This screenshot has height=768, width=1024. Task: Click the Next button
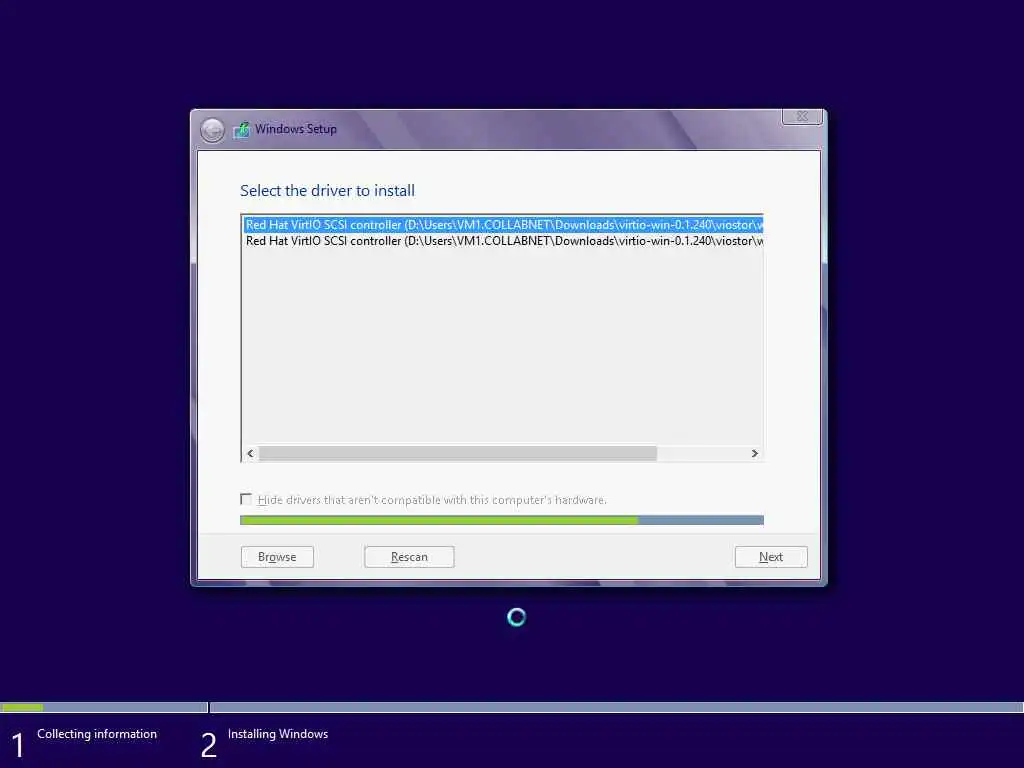click(x=771, y=557)
